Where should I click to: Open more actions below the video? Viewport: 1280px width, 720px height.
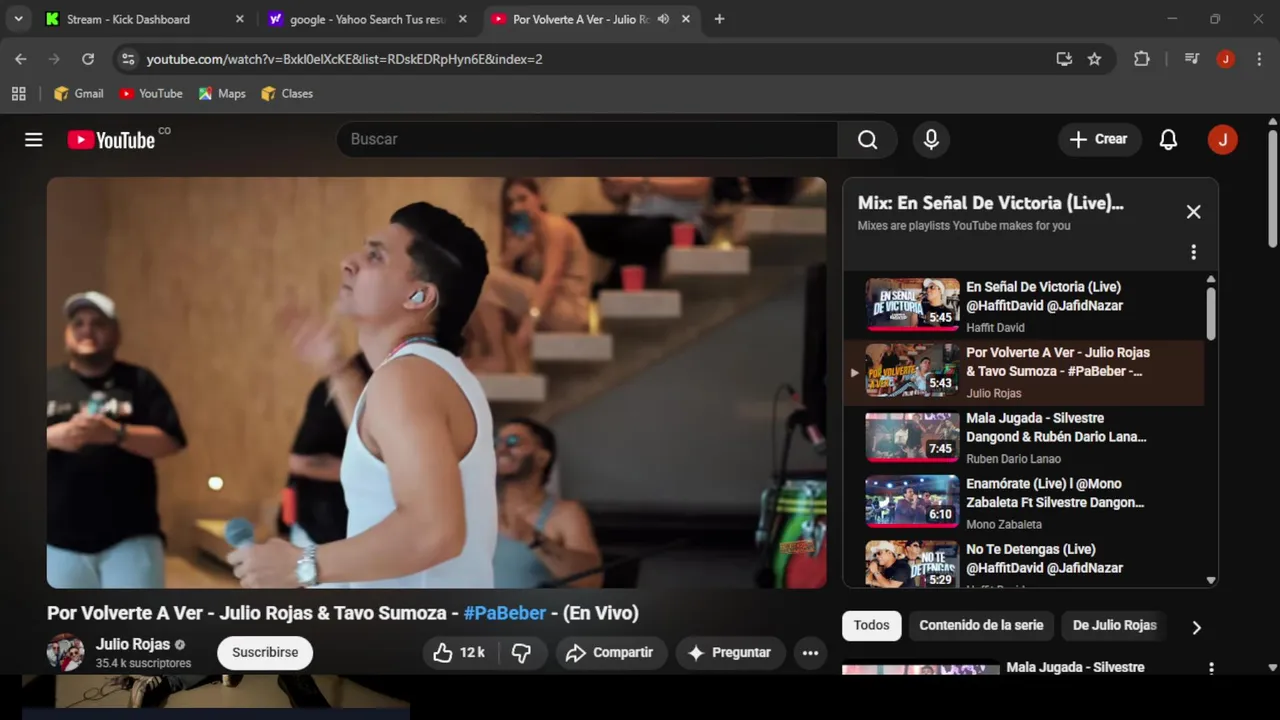click(x=810, y=653)
